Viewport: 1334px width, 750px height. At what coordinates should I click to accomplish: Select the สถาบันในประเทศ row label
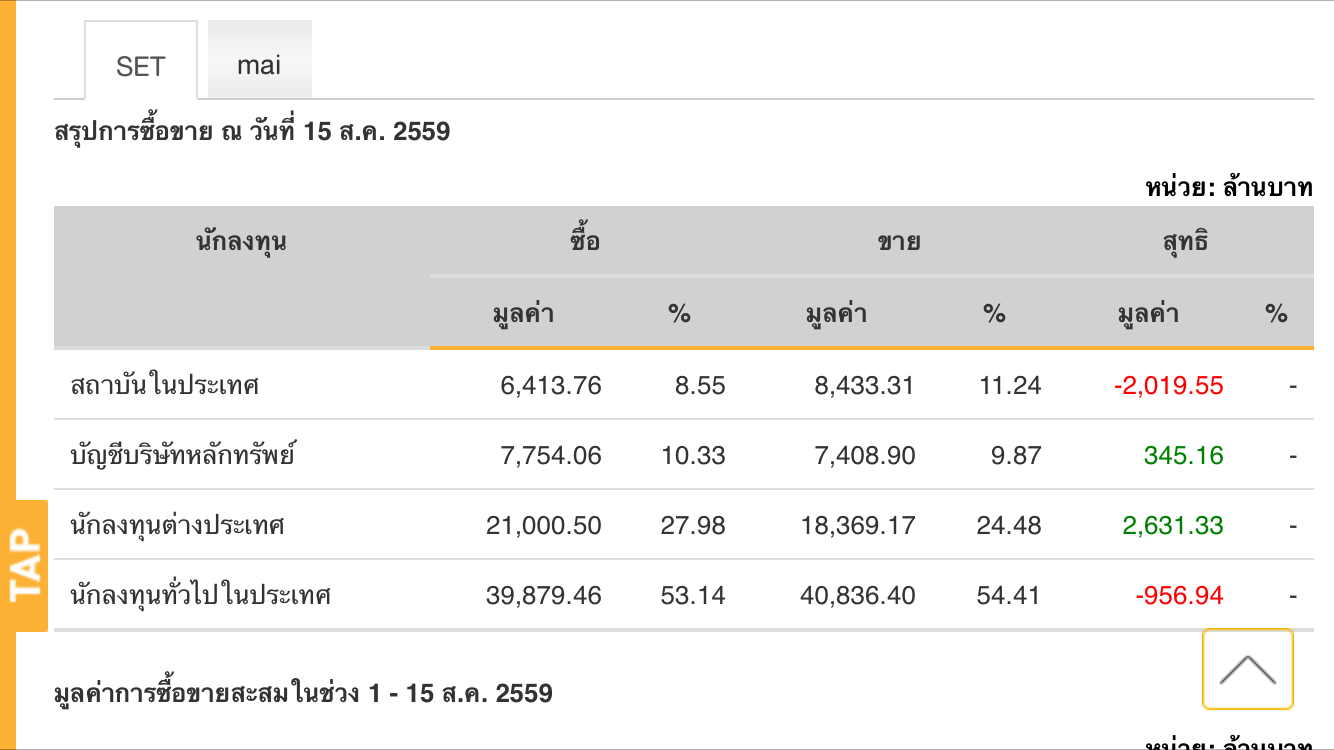(x=165, y=385)
